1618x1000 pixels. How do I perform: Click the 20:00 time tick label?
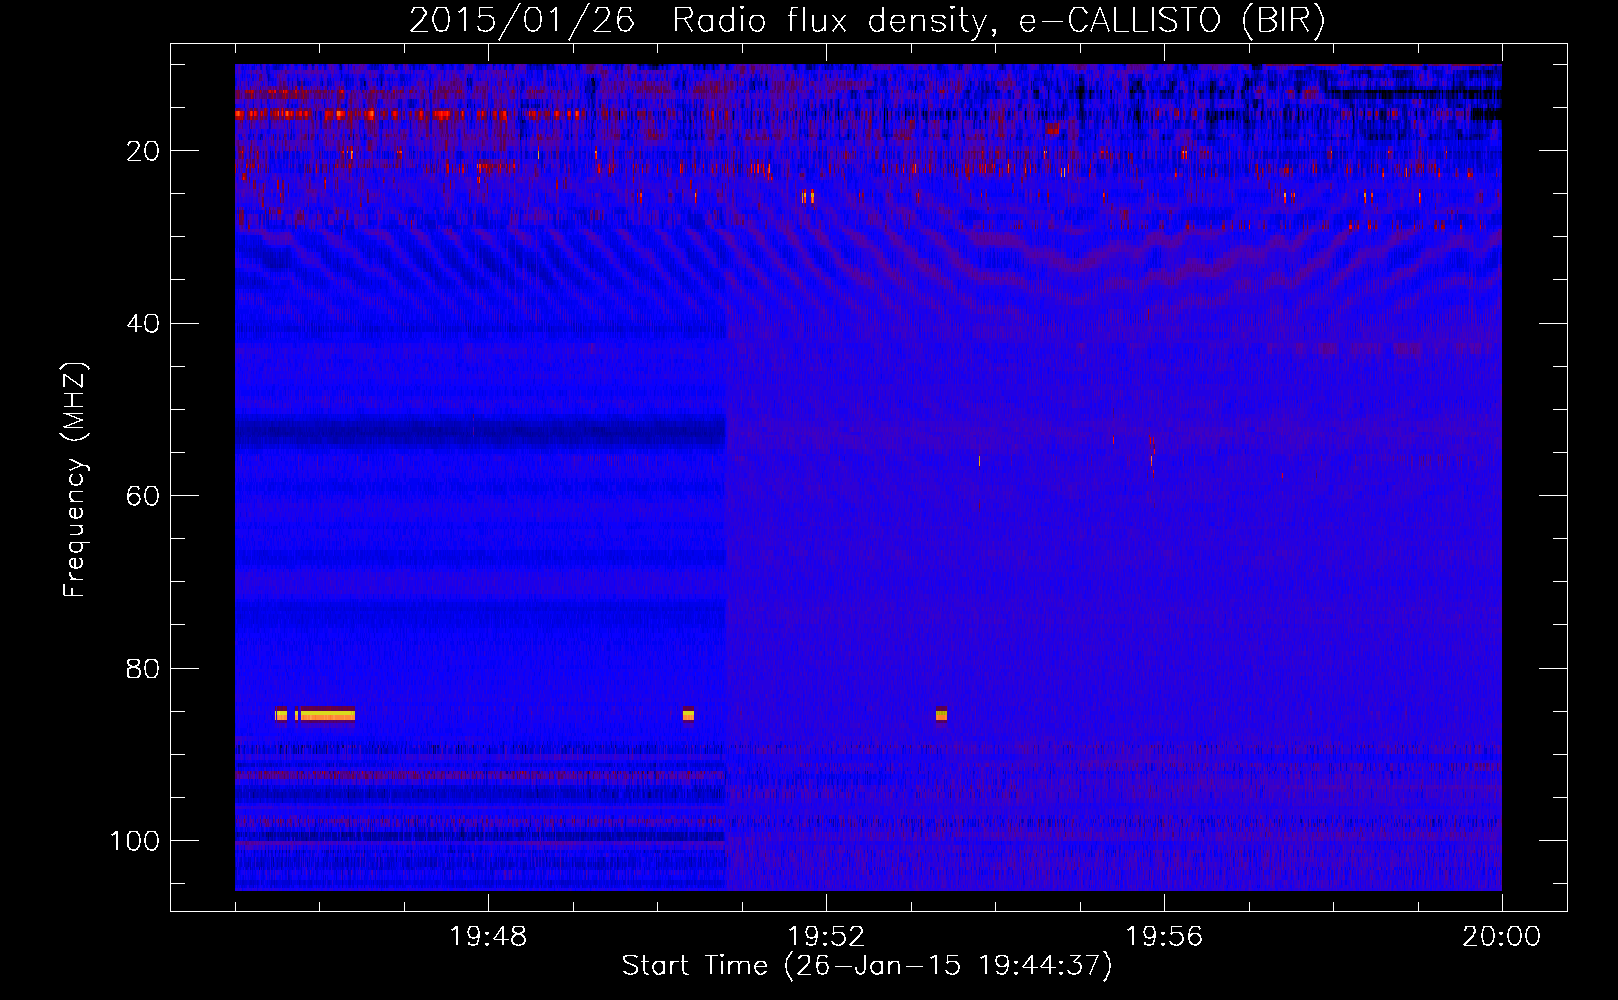(x=1501, y=937)
